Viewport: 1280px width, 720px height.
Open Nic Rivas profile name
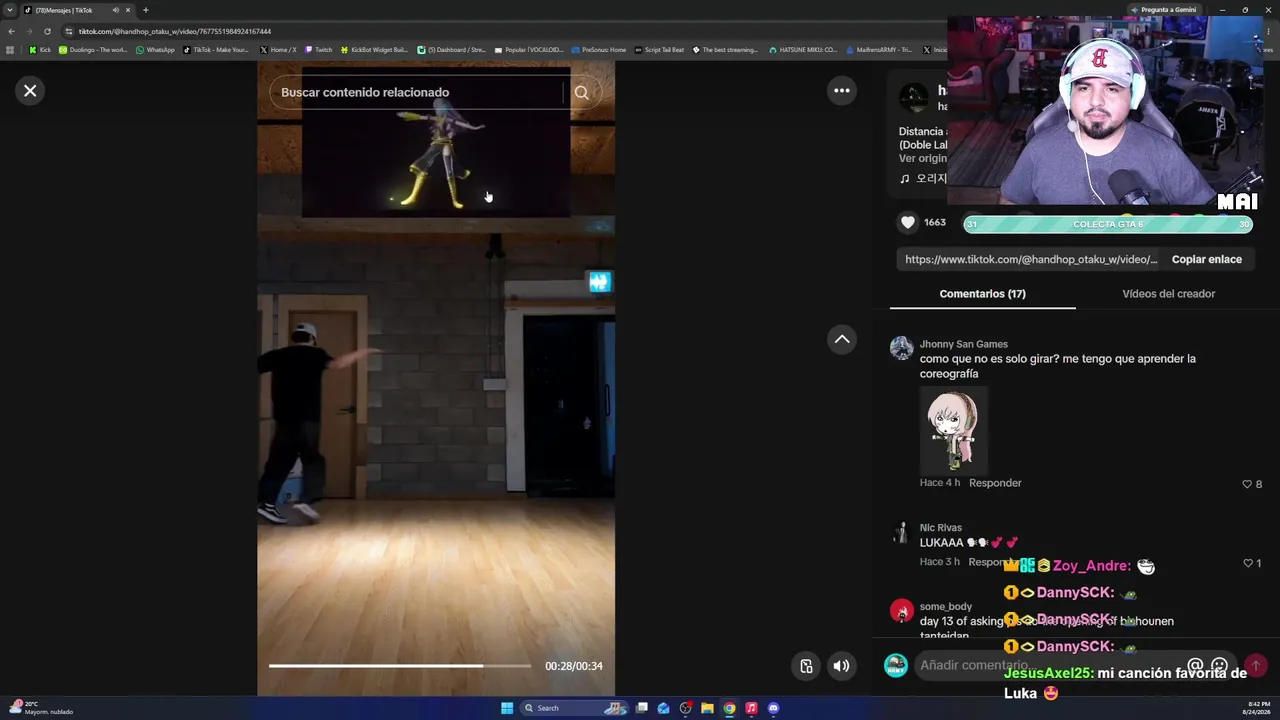coord(940,527)
